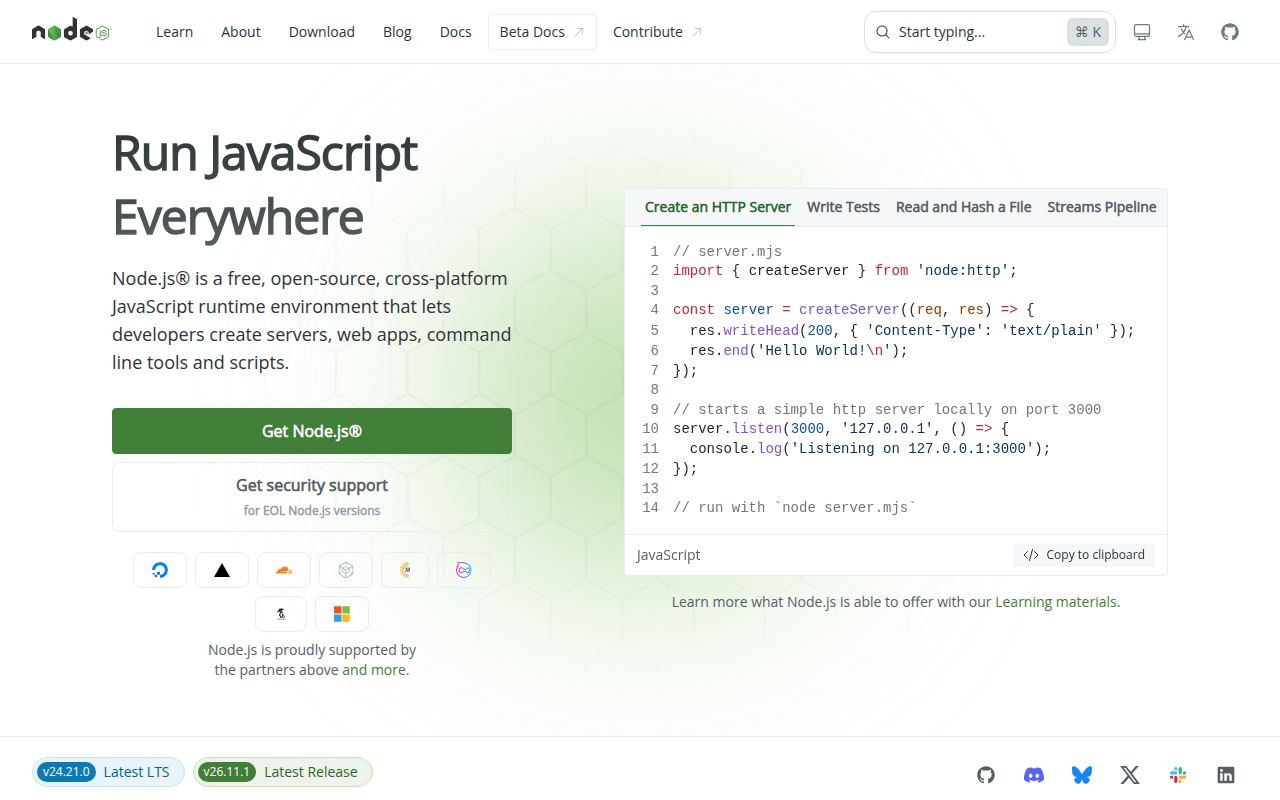Follow the Learning materials link
1280x800 pixels.
(x=1056, y=602)
